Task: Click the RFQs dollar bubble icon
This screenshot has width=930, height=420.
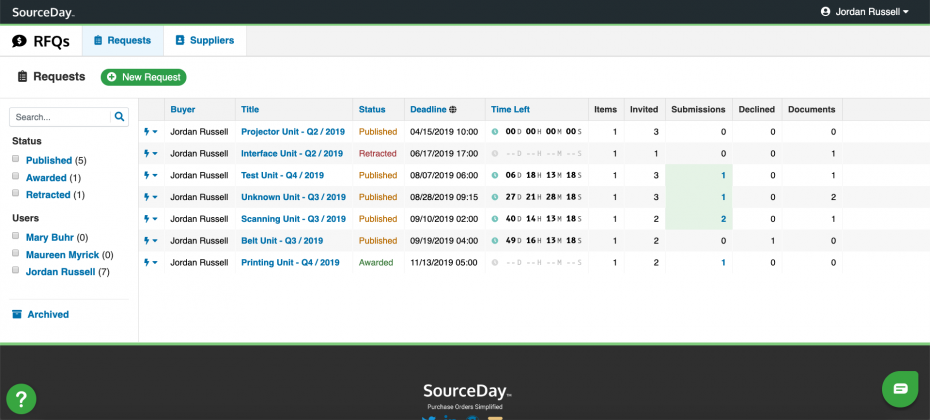Action: [x=19, y=41]
